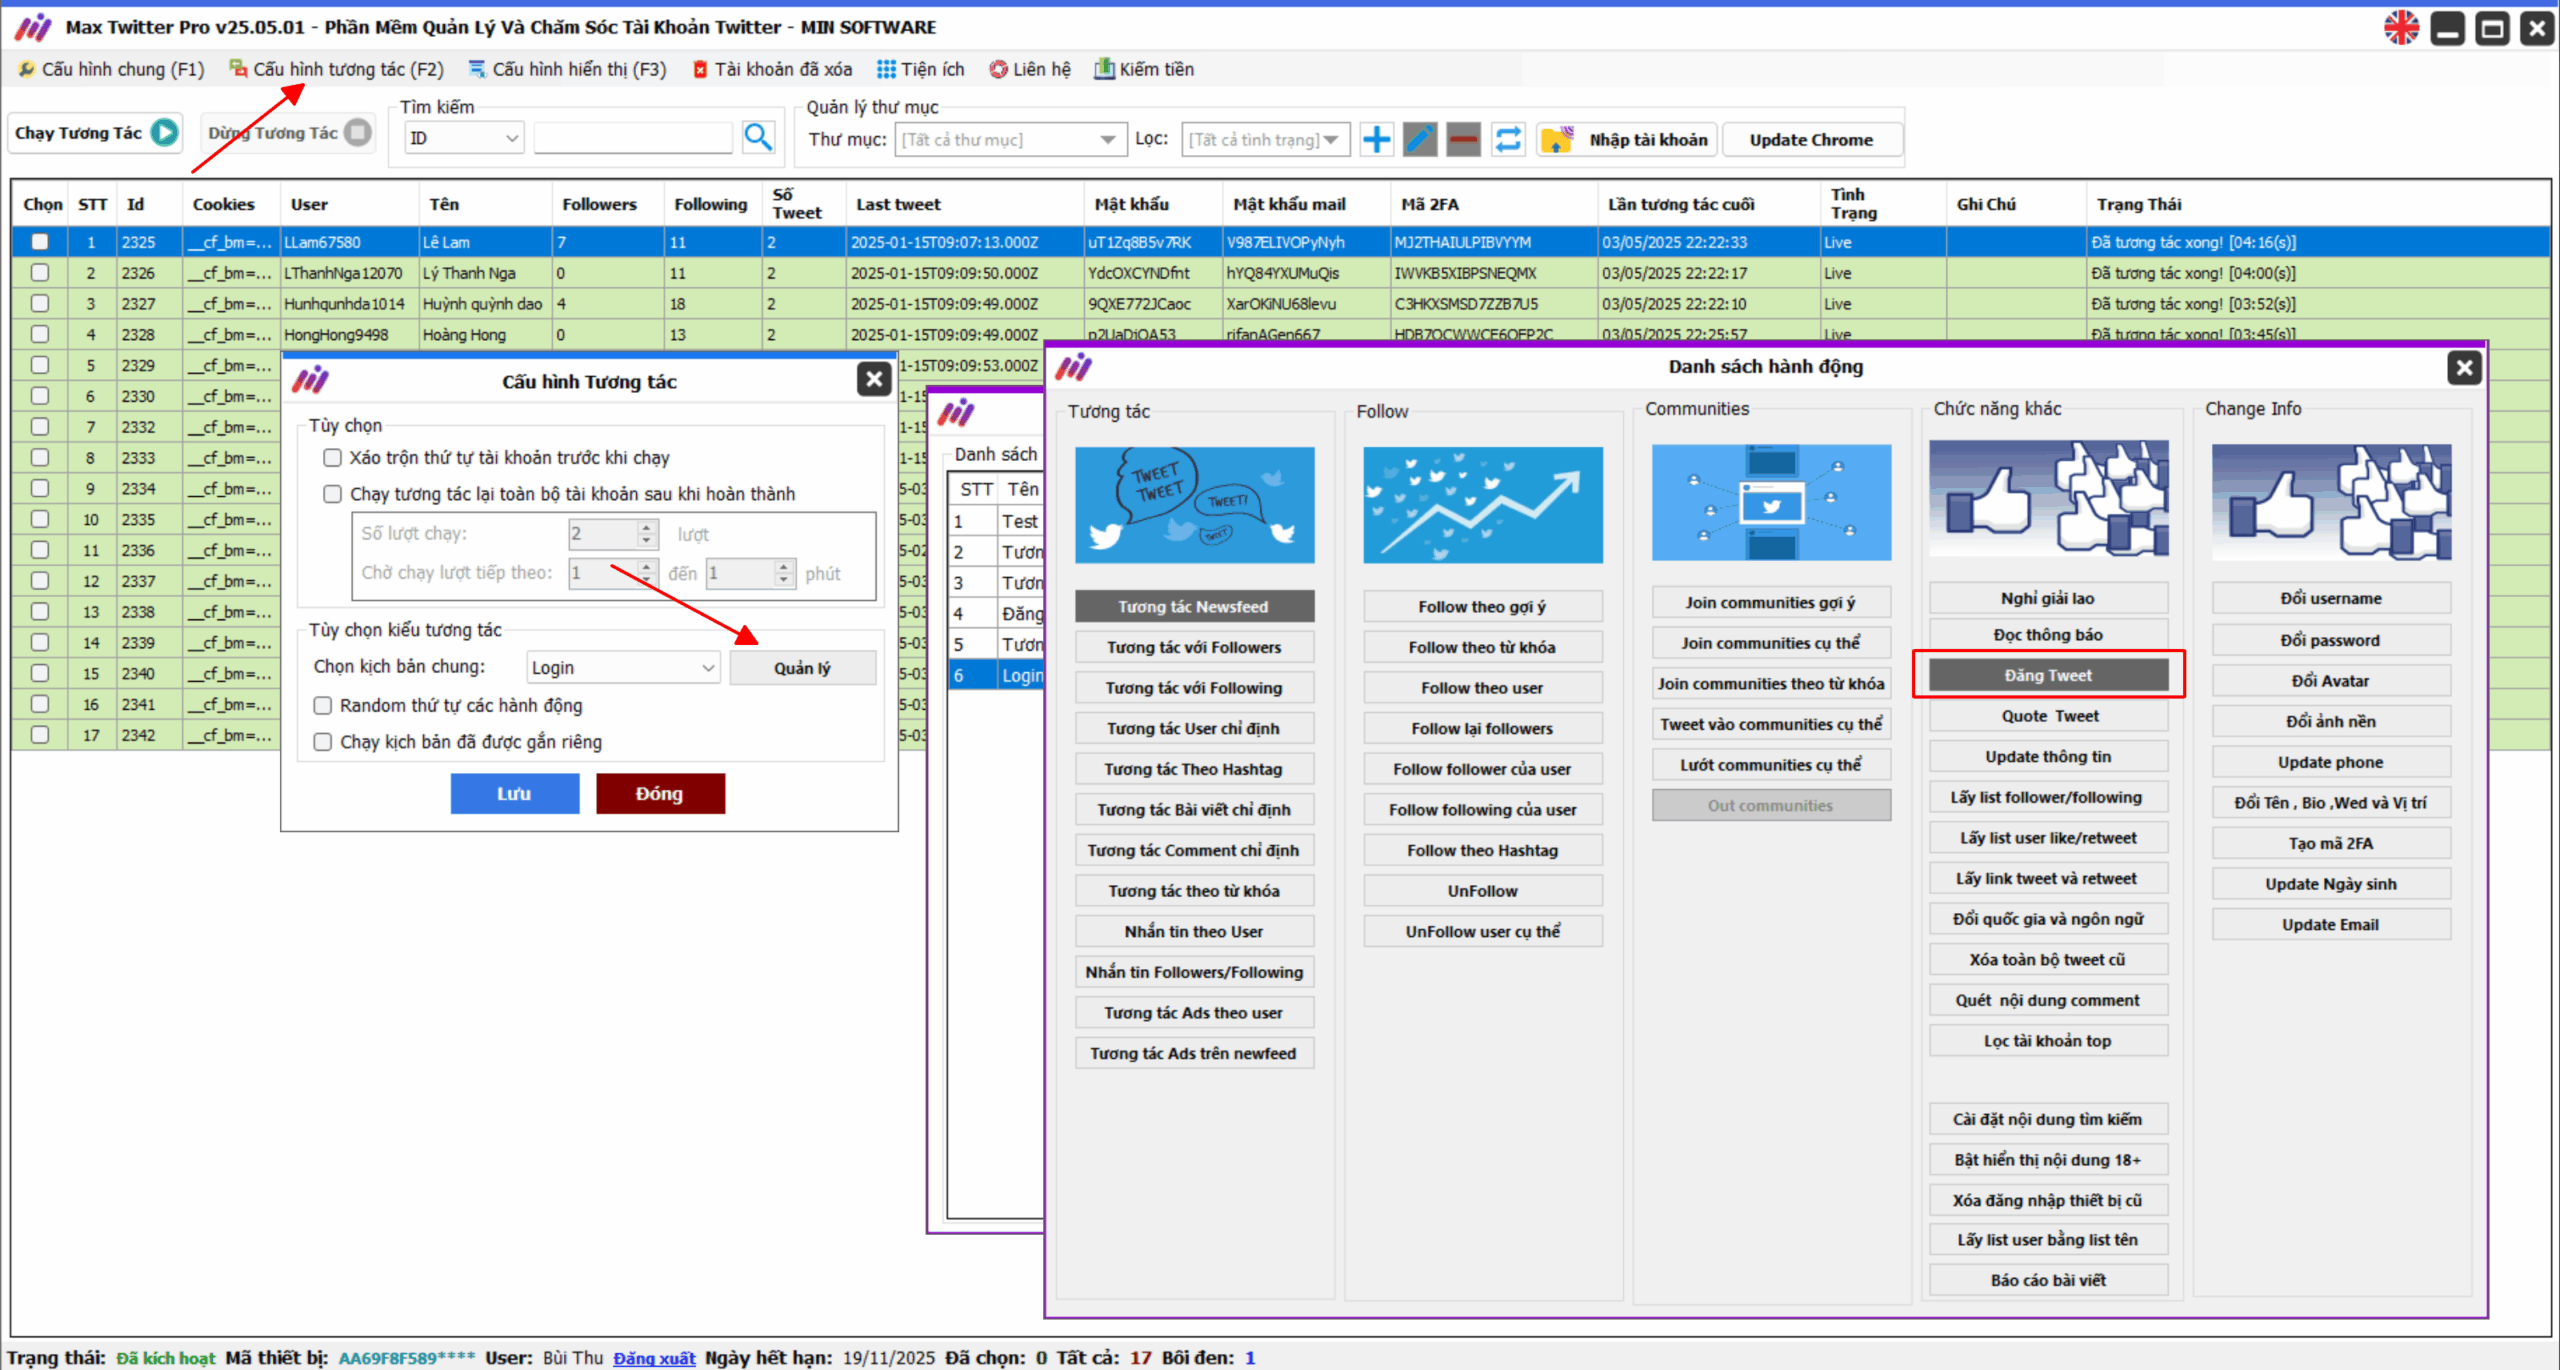Viewport: 2560px width, 1370px height.
Task: Select Join communities gợi ý action
Action: (x=1771, y=602)
